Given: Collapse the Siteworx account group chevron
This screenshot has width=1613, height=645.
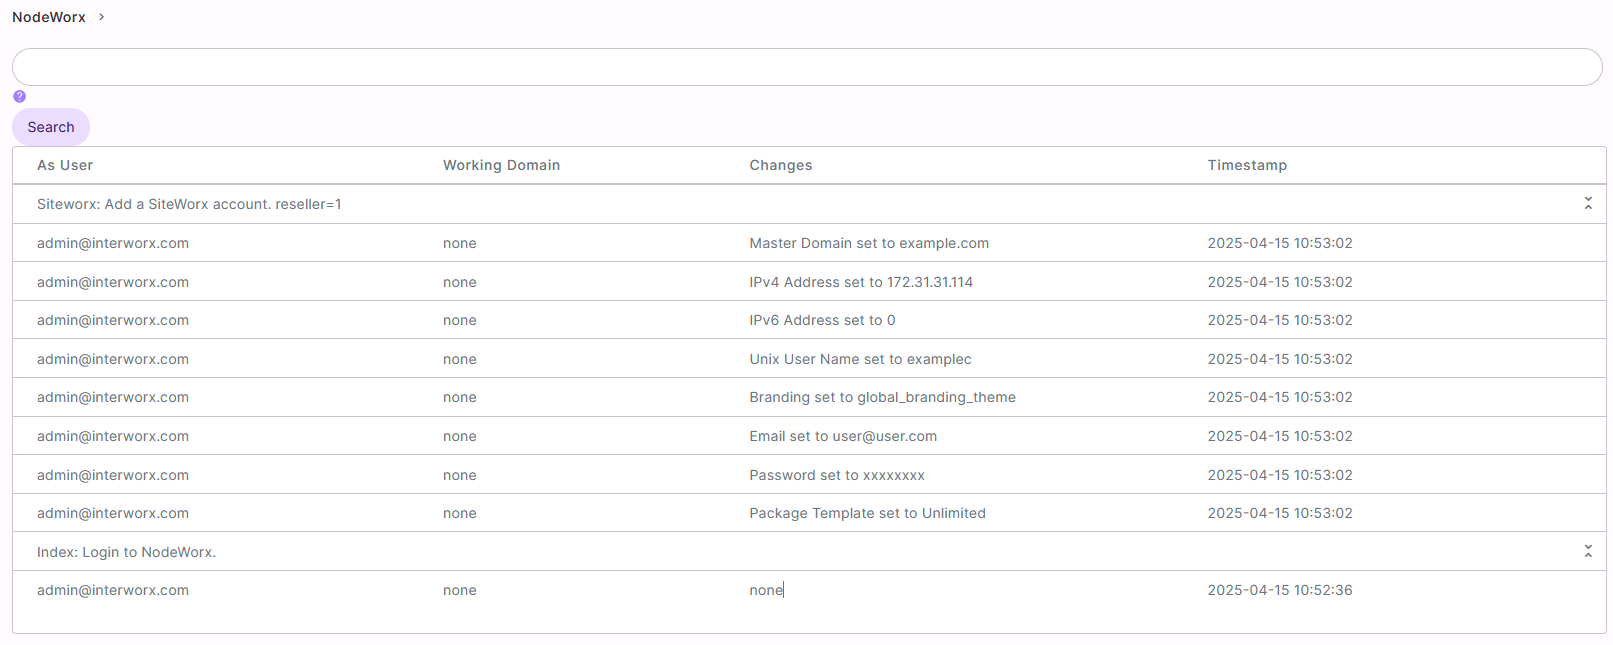Looking at the screenshot, I should point(1587,204).
